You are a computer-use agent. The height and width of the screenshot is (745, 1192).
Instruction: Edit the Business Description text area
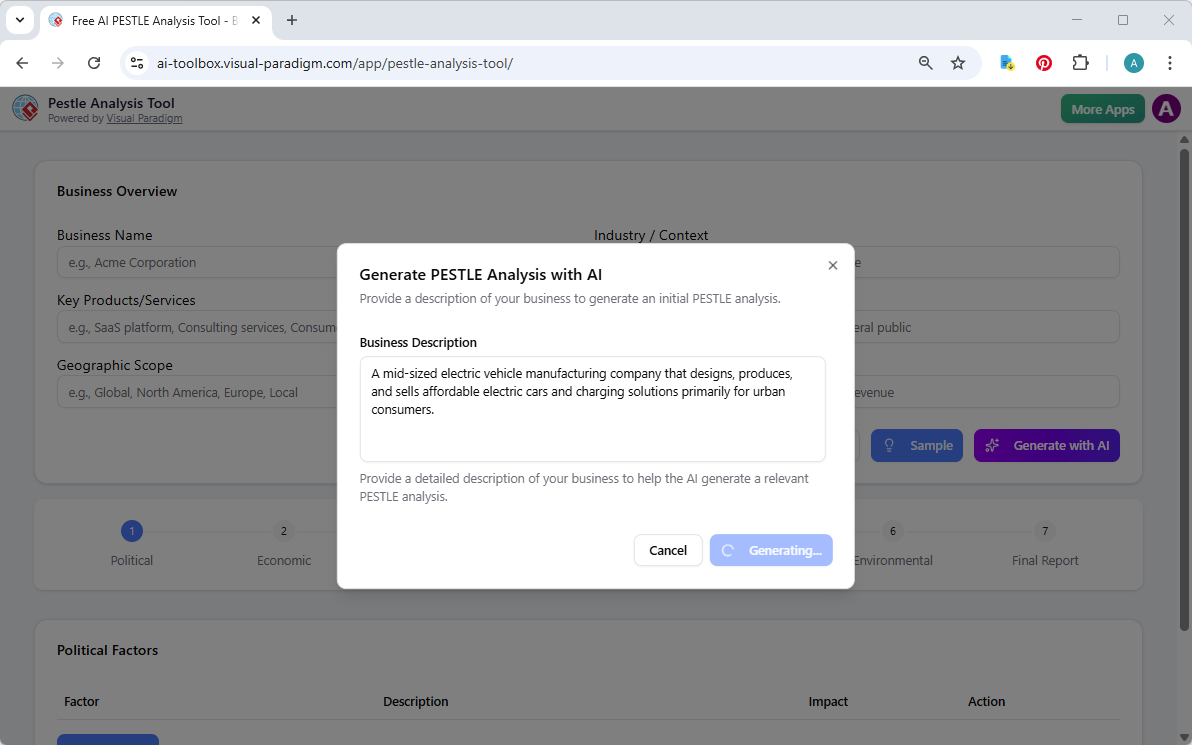(592, 408)
